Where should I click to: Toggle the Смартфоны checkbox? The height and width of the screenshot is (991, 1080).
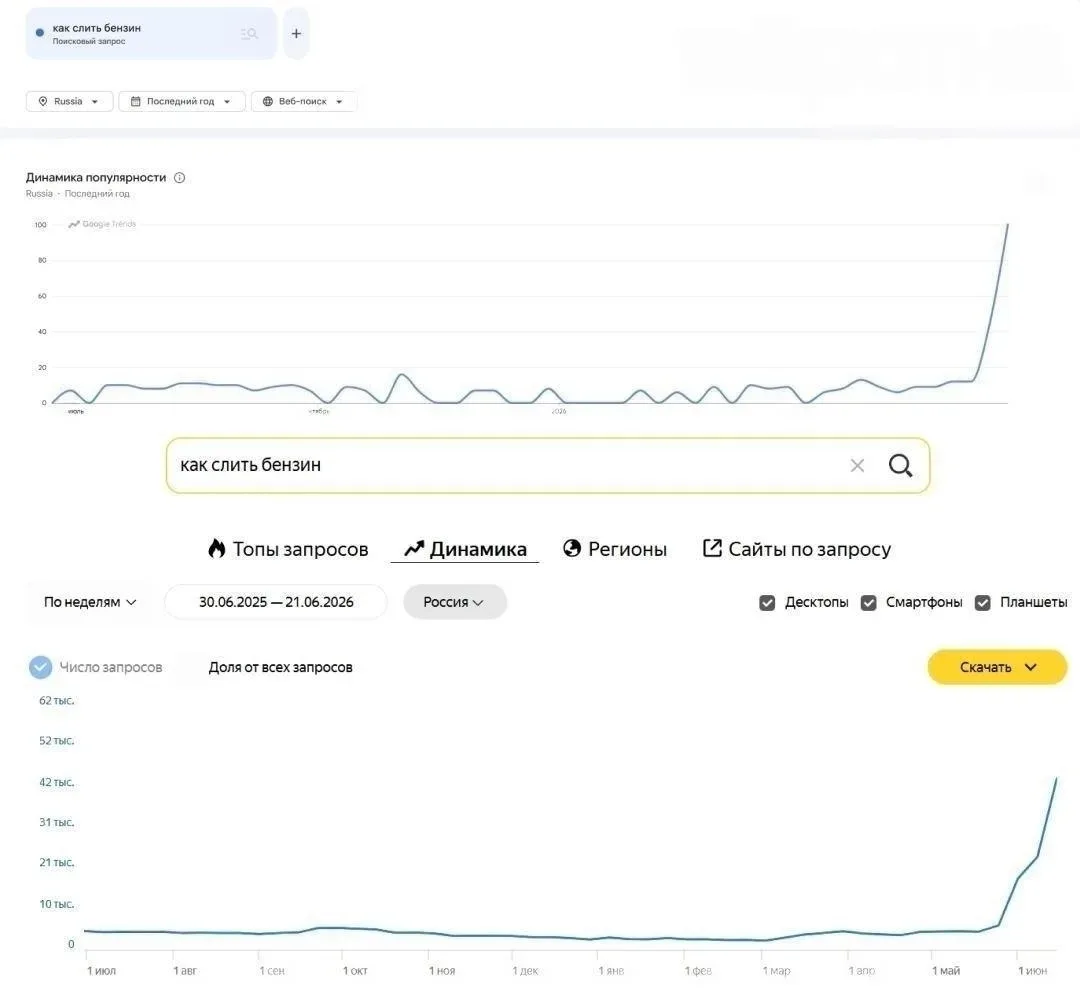[869, 603]
